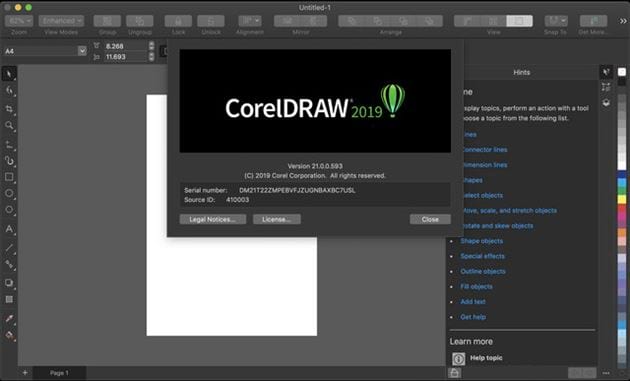Select the Text tool
Viewport: 630px width, 381px height.
tap(9, 229)
